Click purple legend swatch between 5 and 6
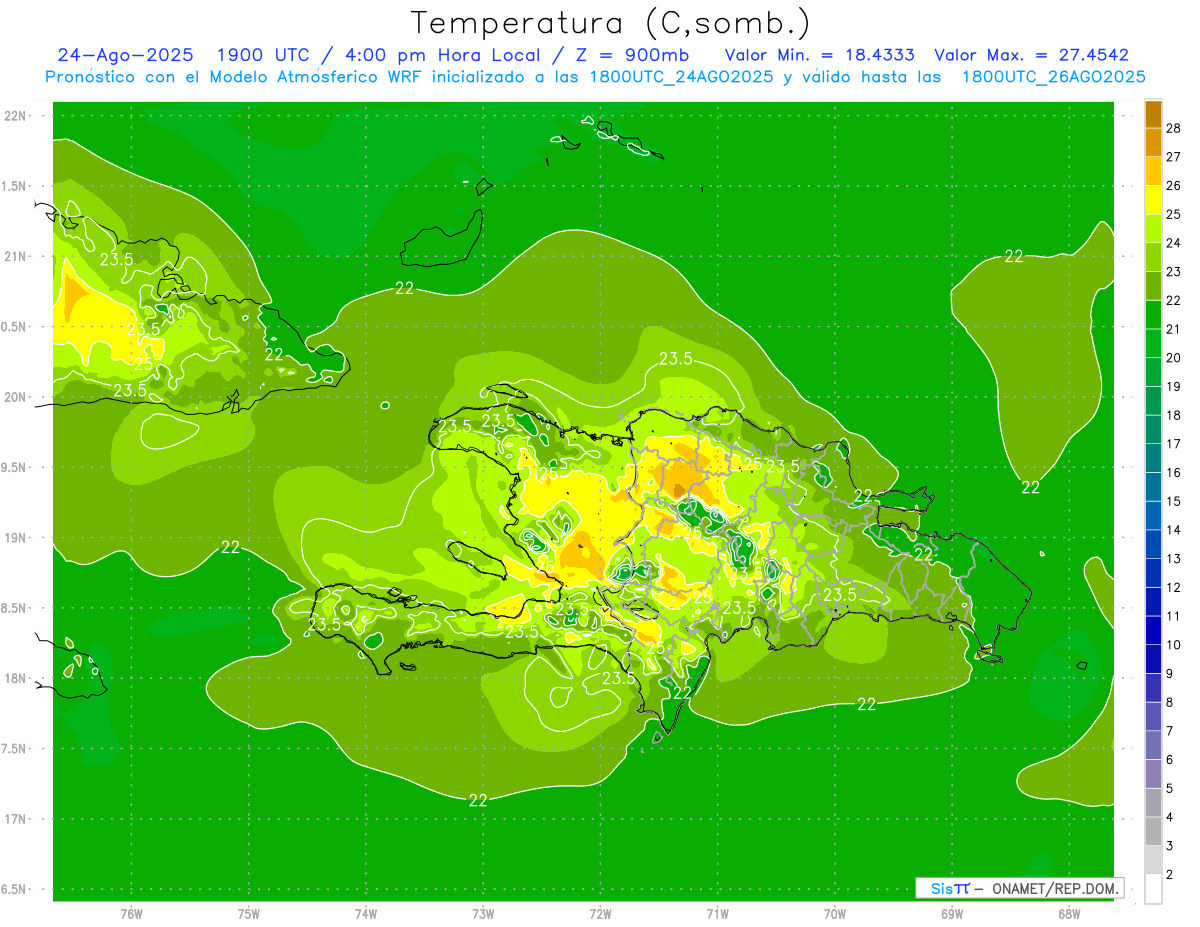 1153,774
